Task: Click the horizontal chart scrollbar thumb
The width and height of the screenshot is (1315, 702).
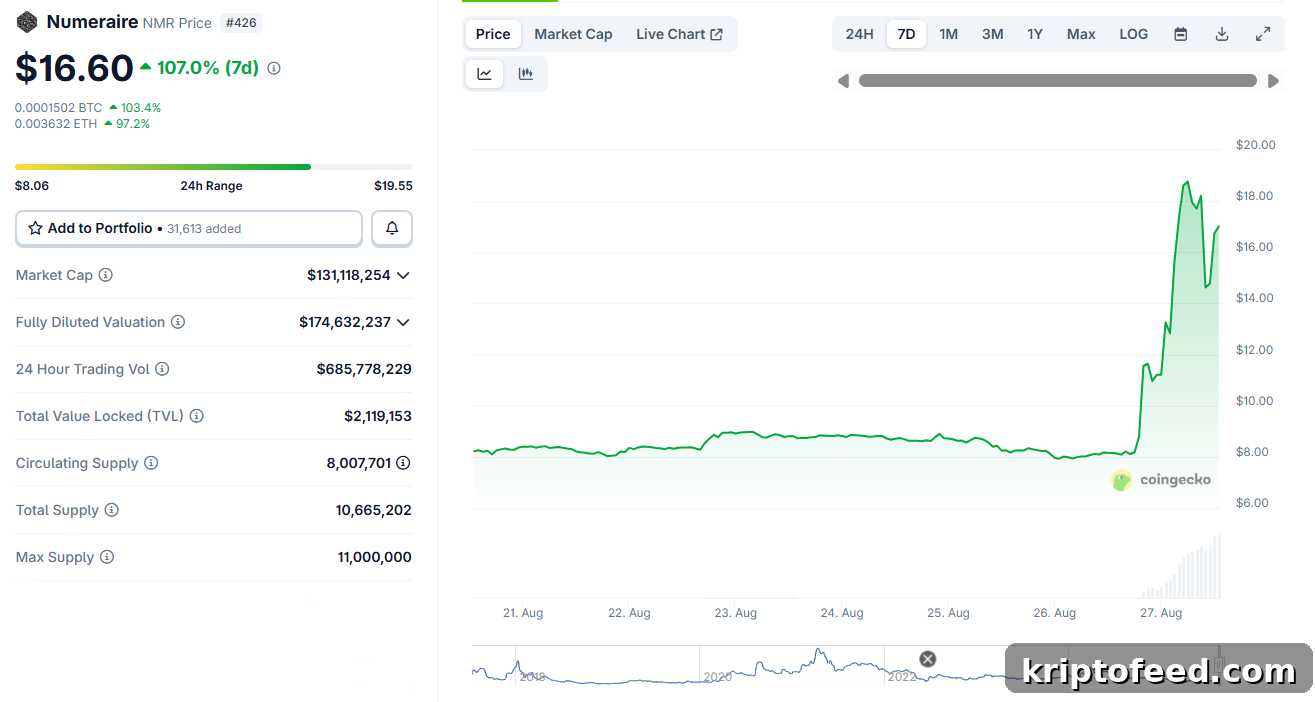Action: pos(1058,81)
